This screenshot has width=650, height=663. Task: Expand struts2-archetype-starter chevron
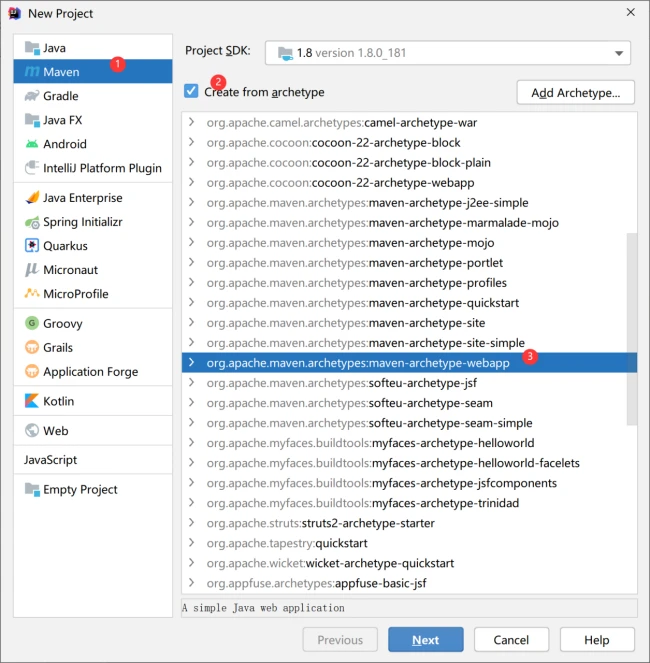(x=192, y=523)
